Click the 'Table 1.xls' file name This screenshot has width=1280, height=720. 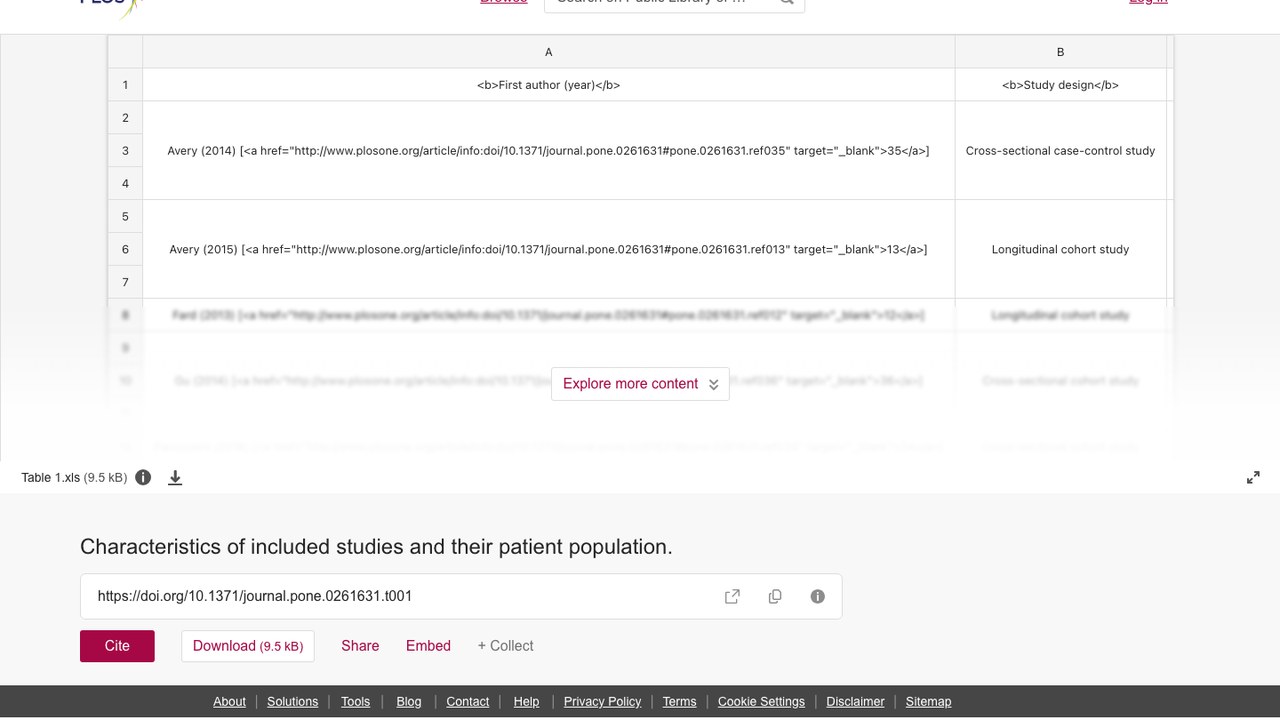click(x=50, y=478)
